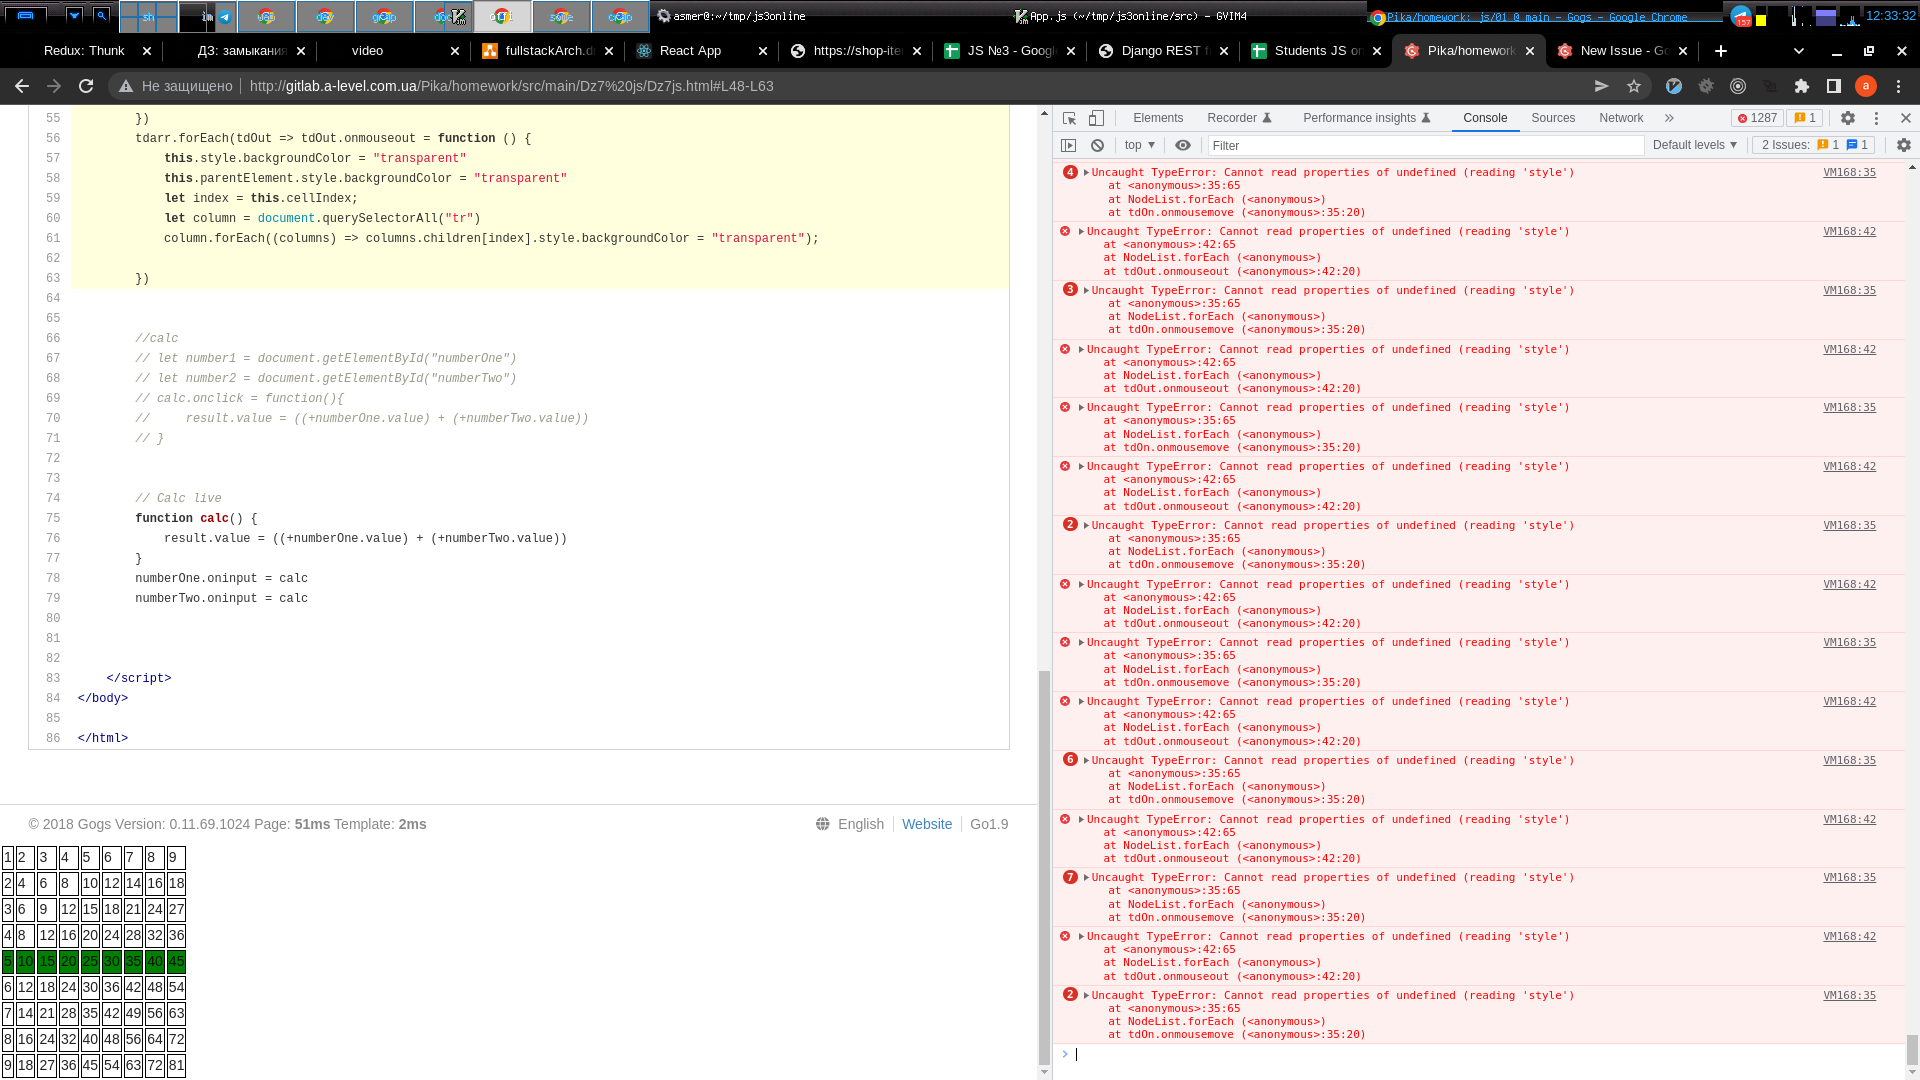Expand the first TypeError entry with count 4

pyautogui.click(x=1086, y=173)
